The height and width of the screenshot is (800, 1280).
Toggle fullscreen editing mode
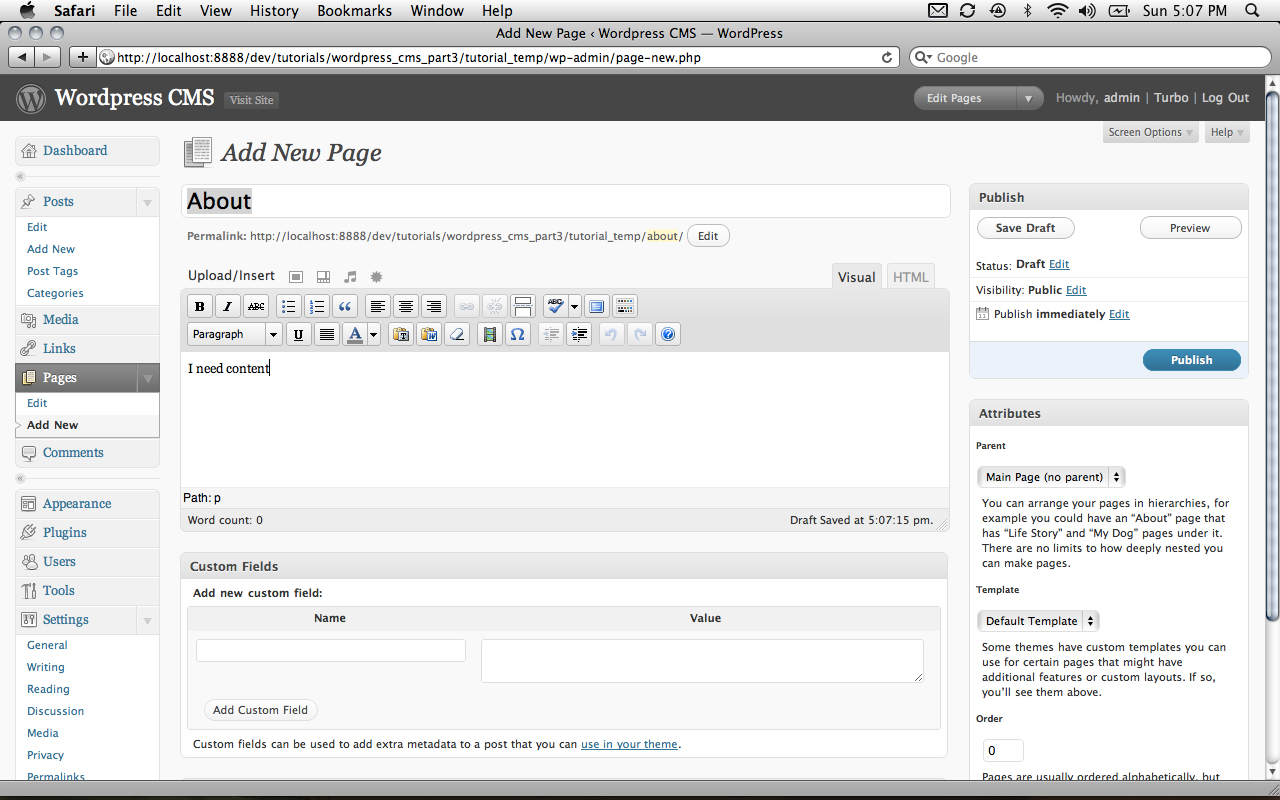click(x=597, y=306)
